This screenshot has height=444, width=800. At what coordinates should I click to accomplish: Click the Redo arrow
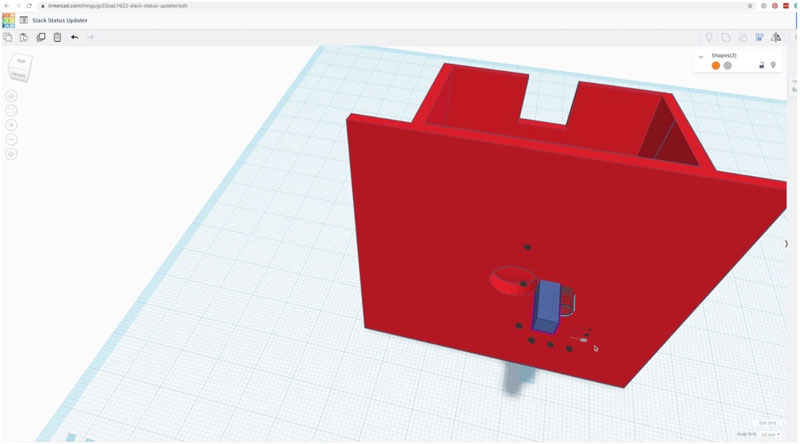[x=90, y=37]
